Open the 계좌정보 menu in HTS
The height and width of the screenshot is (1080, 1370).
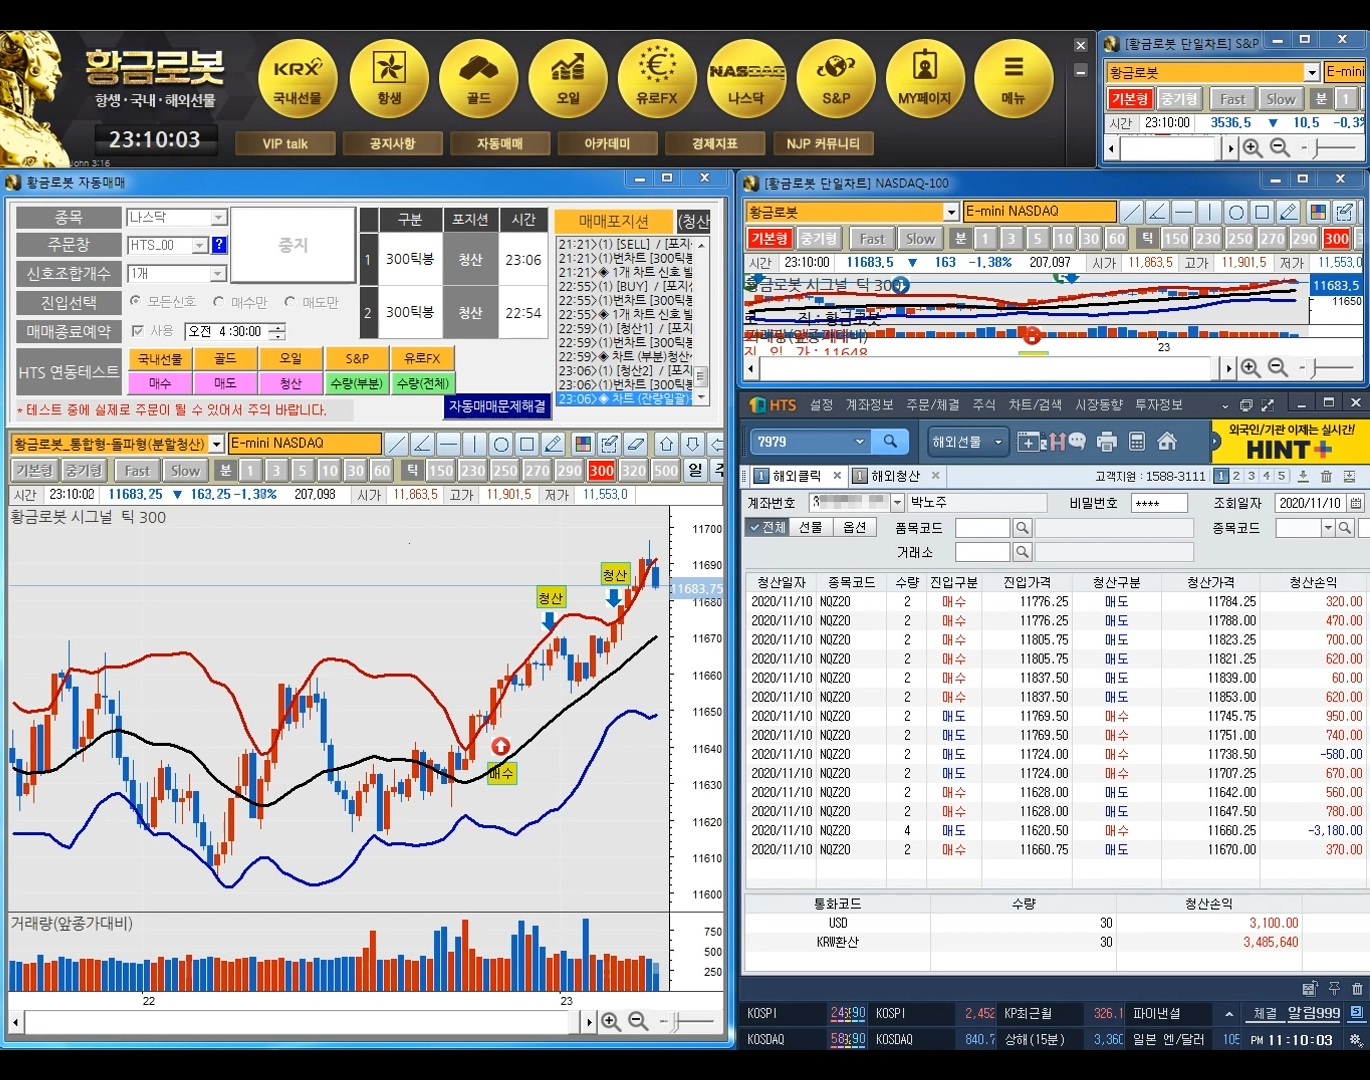pyautogui.click(x=869, y=405)
